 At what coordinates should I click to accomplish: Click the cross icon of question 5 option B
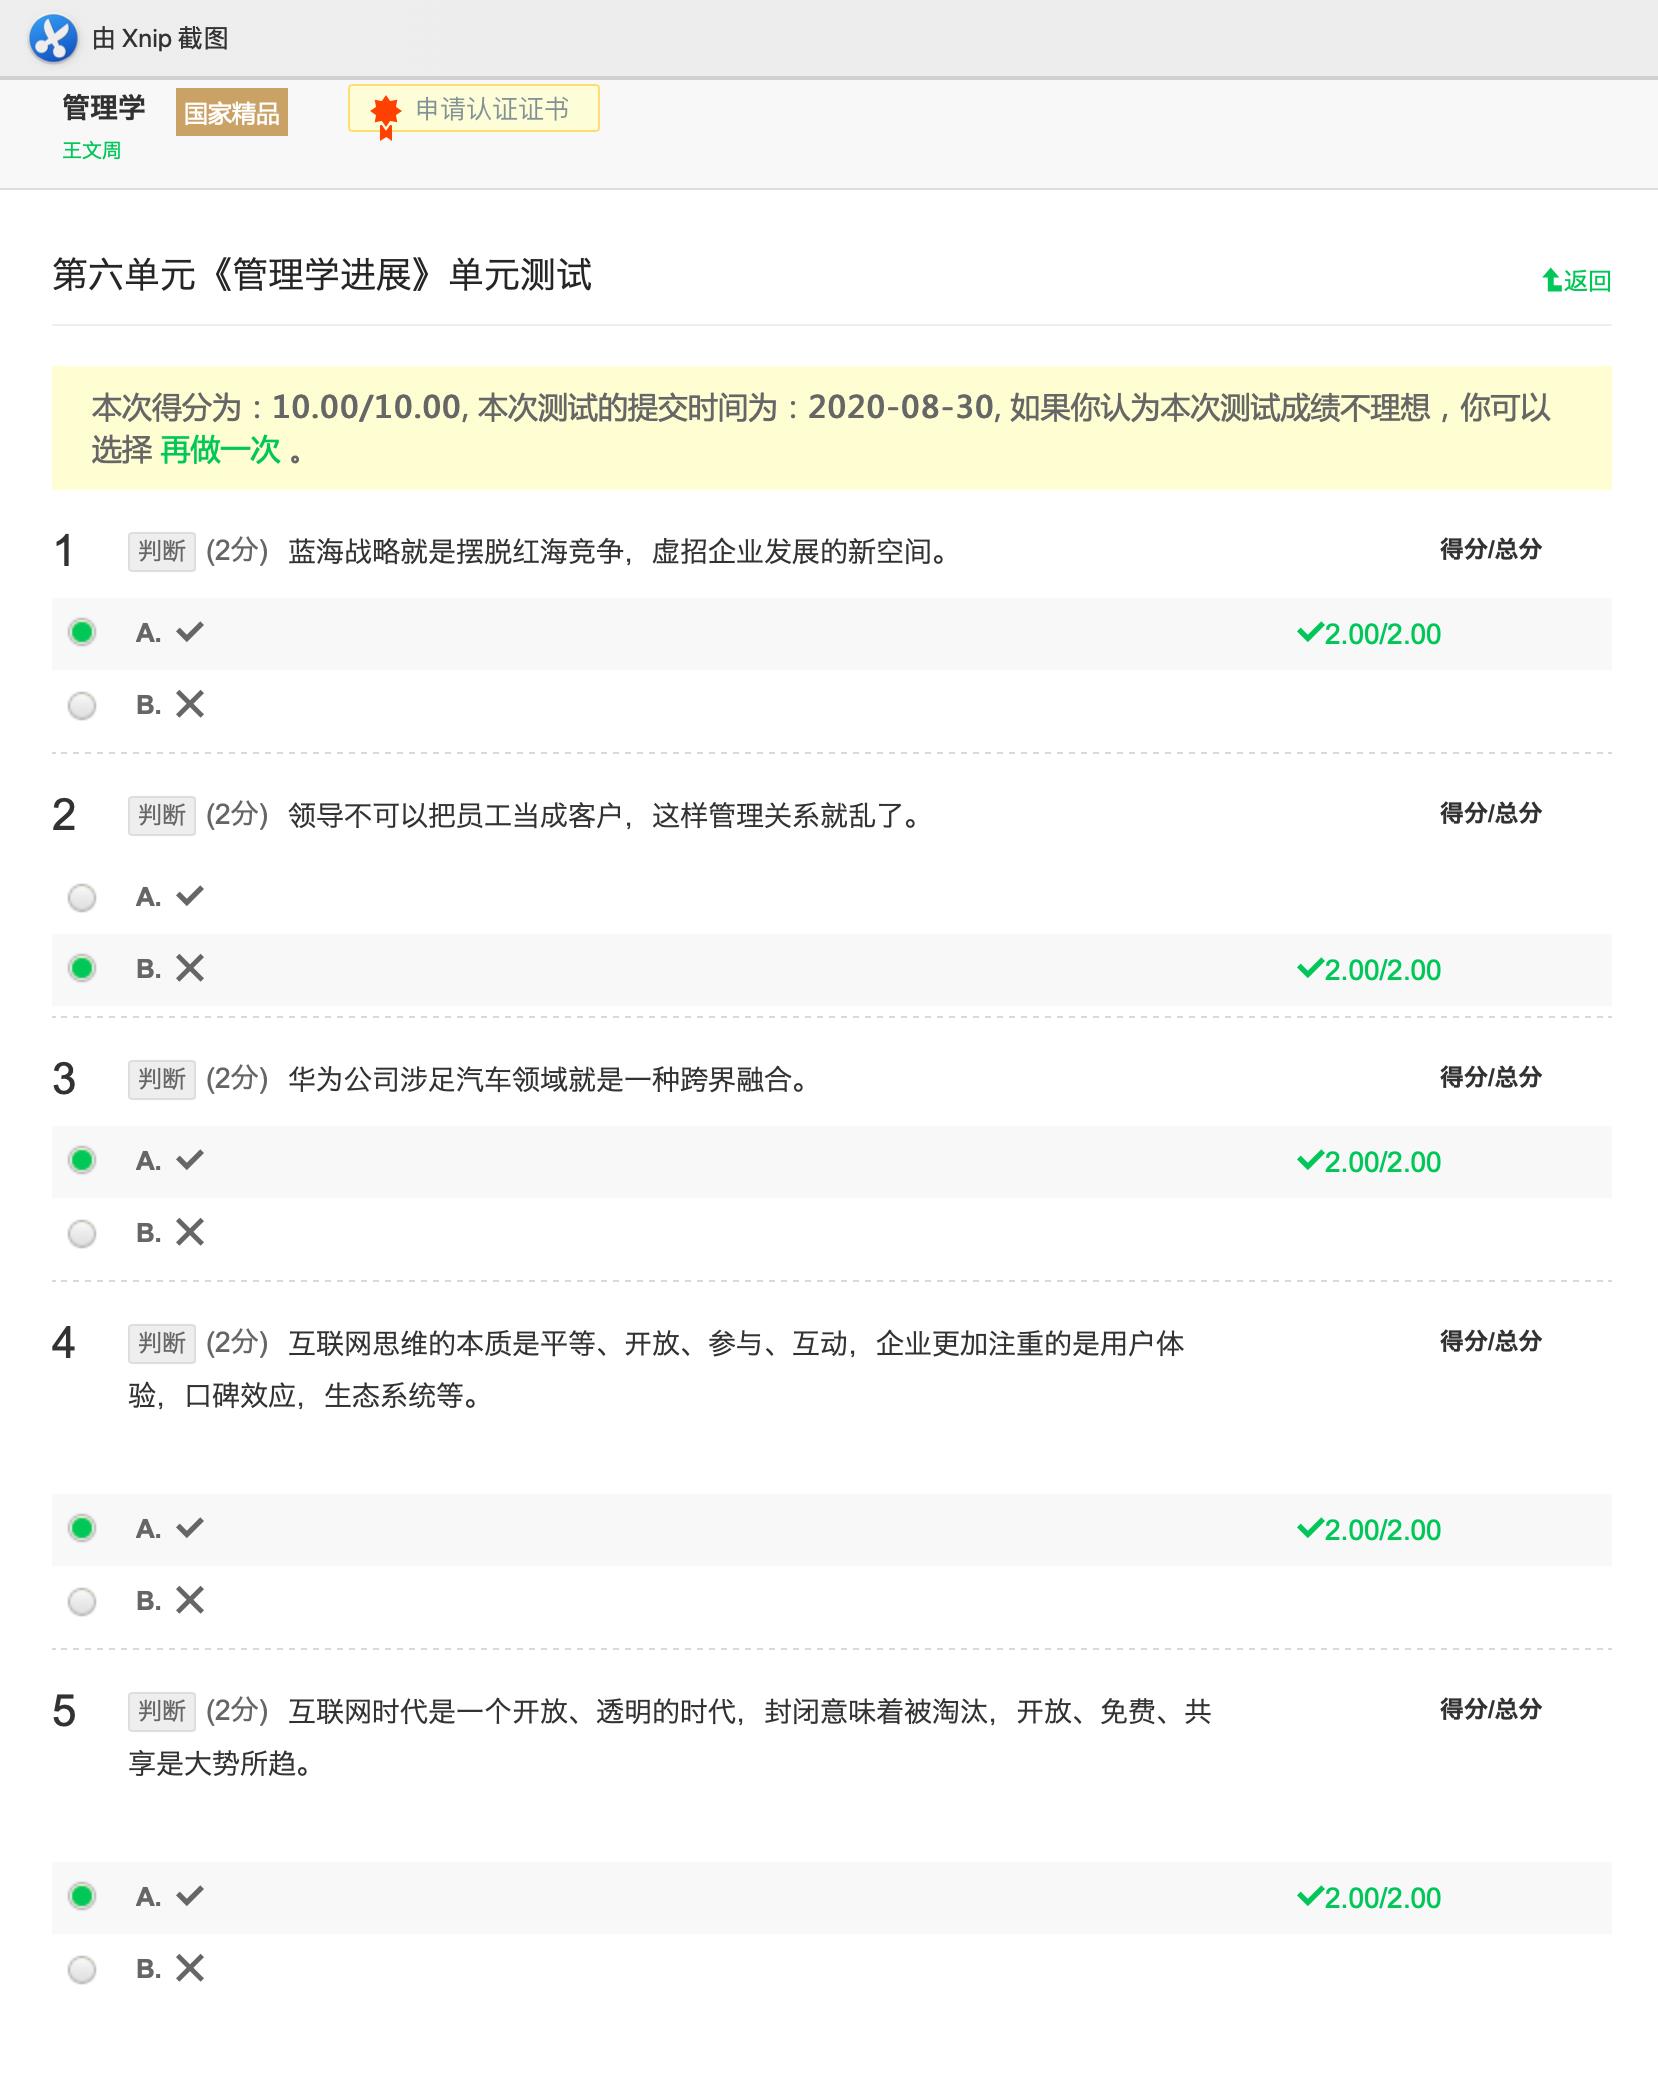click(x=190, y=1969)
